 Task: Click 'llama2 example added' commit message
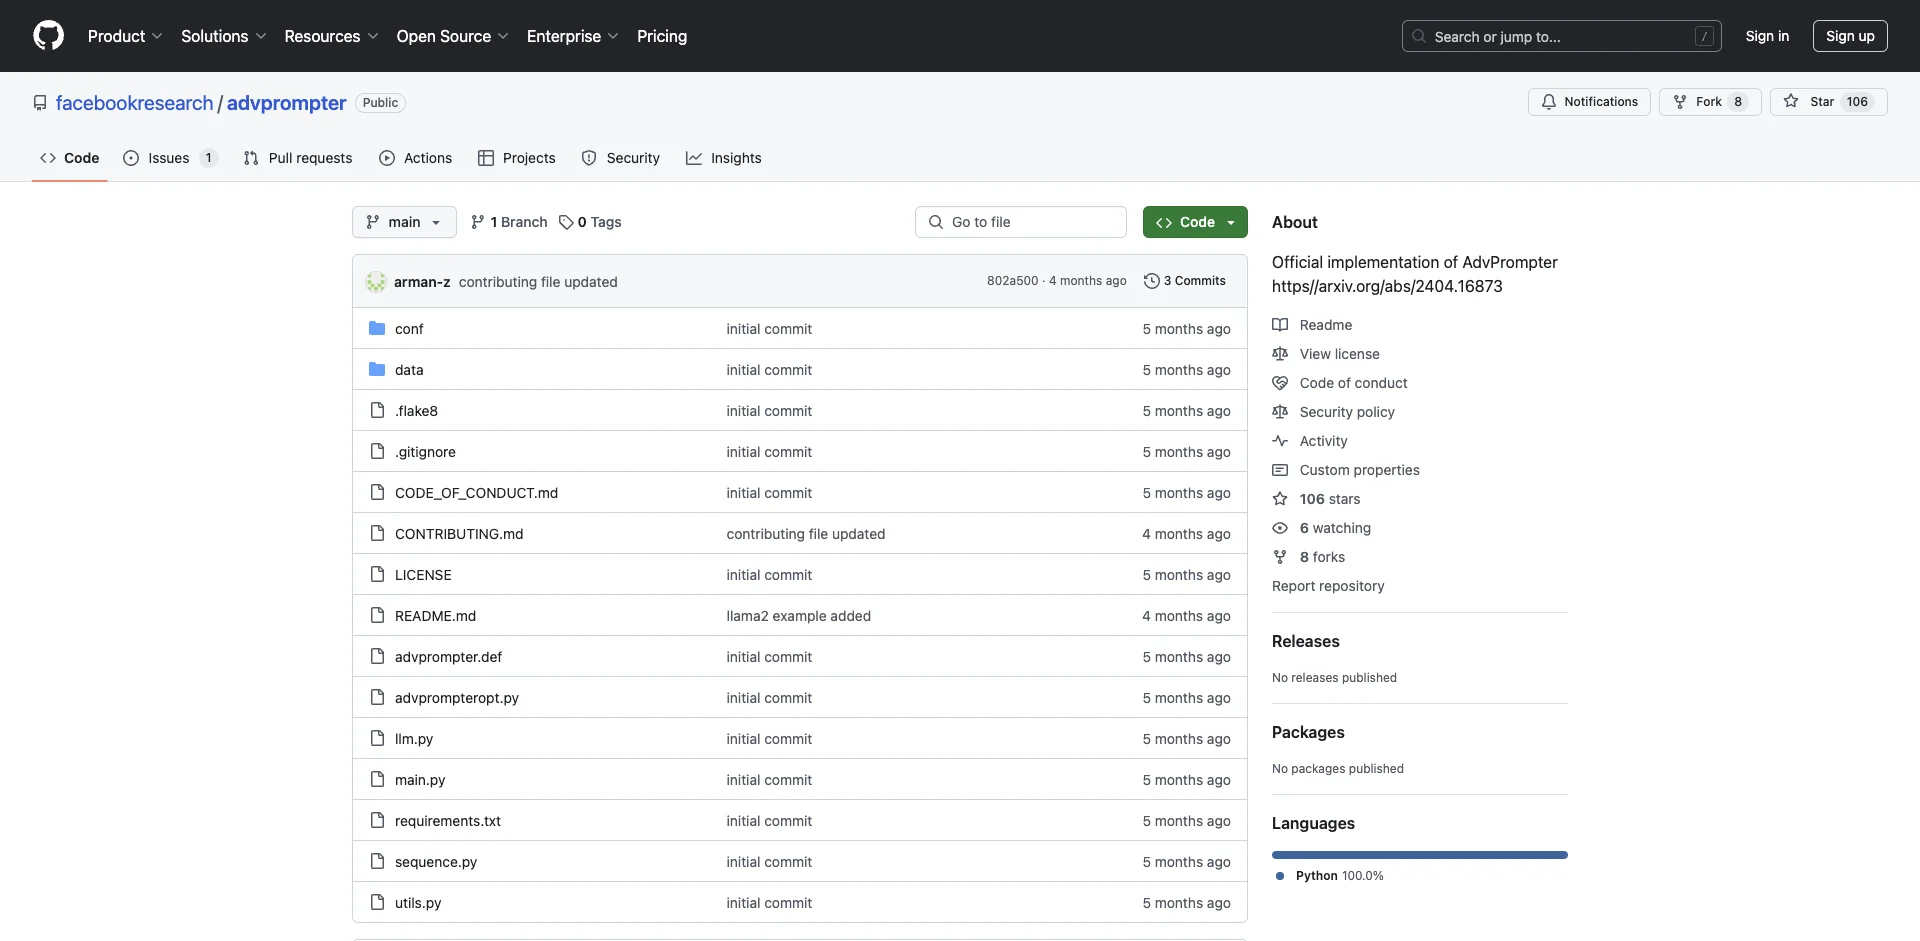point(799,616)
